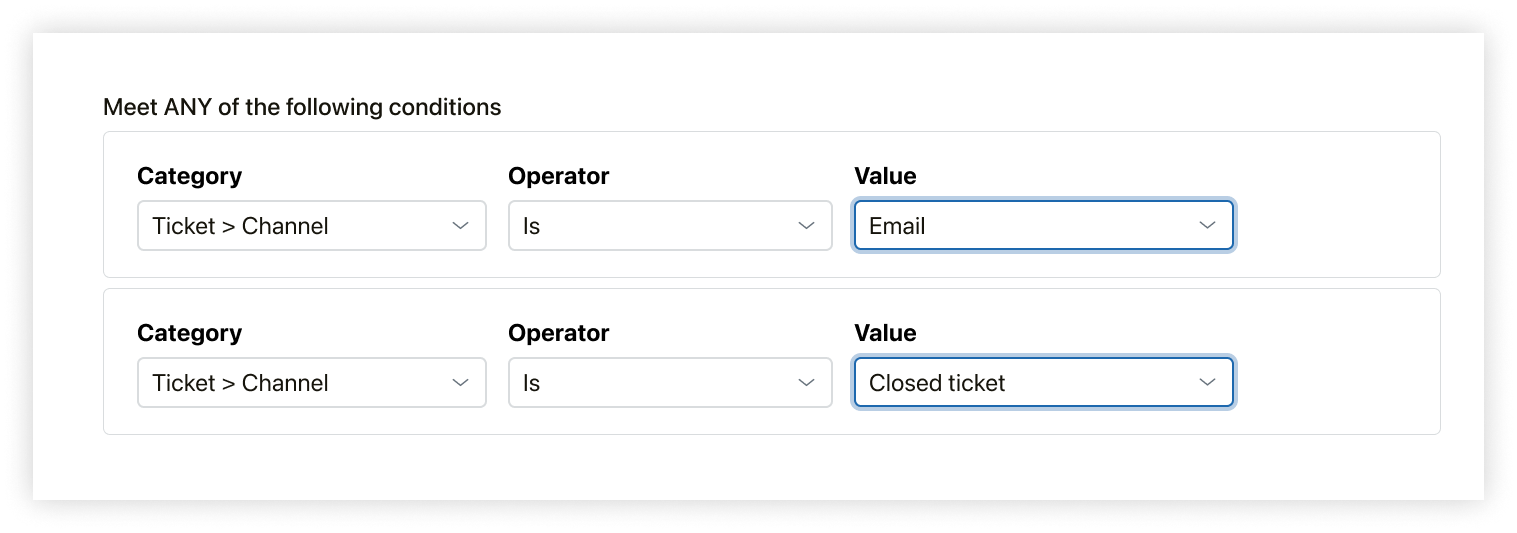Click the chevron arrow in second row's Operator field
This screenshot has height=533, width=1517.
[x=807, y=383]
